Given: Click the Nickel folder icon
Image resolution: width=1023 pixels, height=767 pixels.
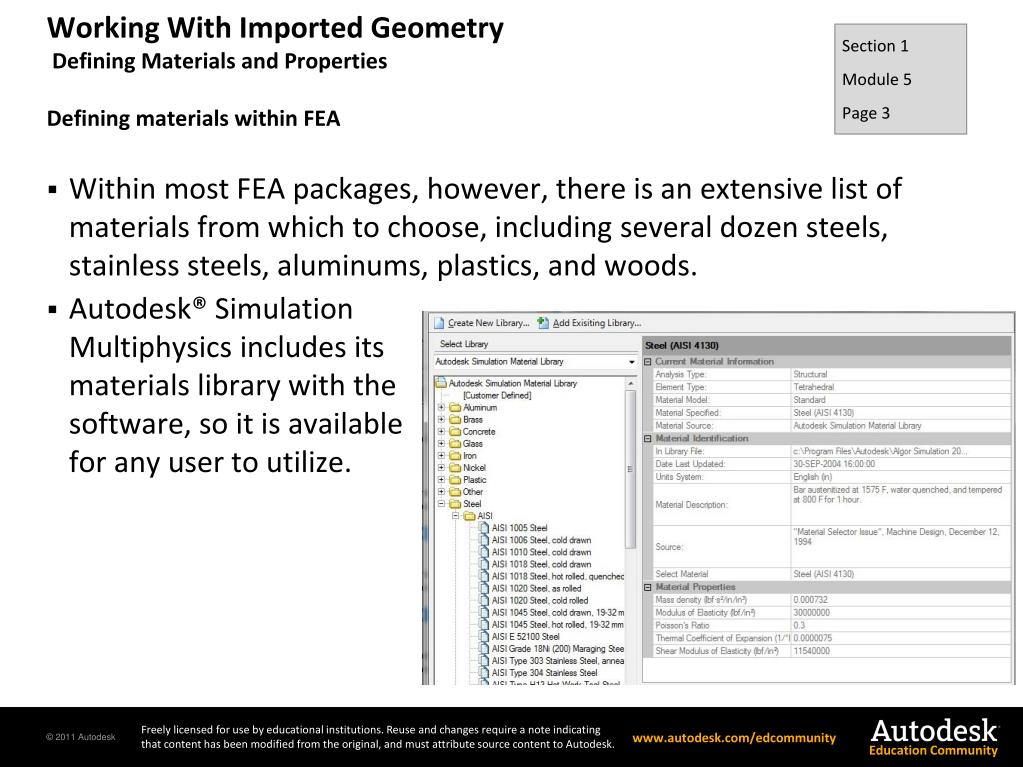Looking at the screenshot, I should 455,468.
